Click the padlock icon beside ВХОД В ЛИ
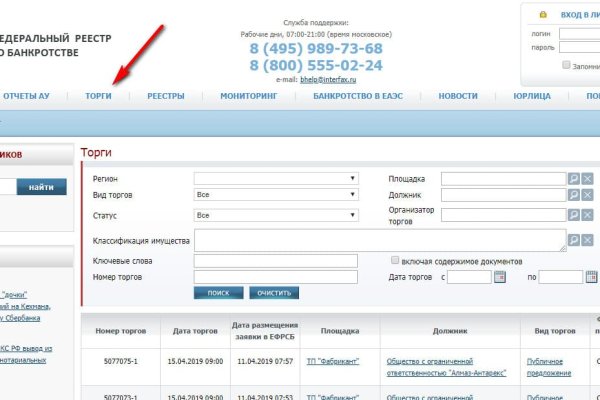 543,15
